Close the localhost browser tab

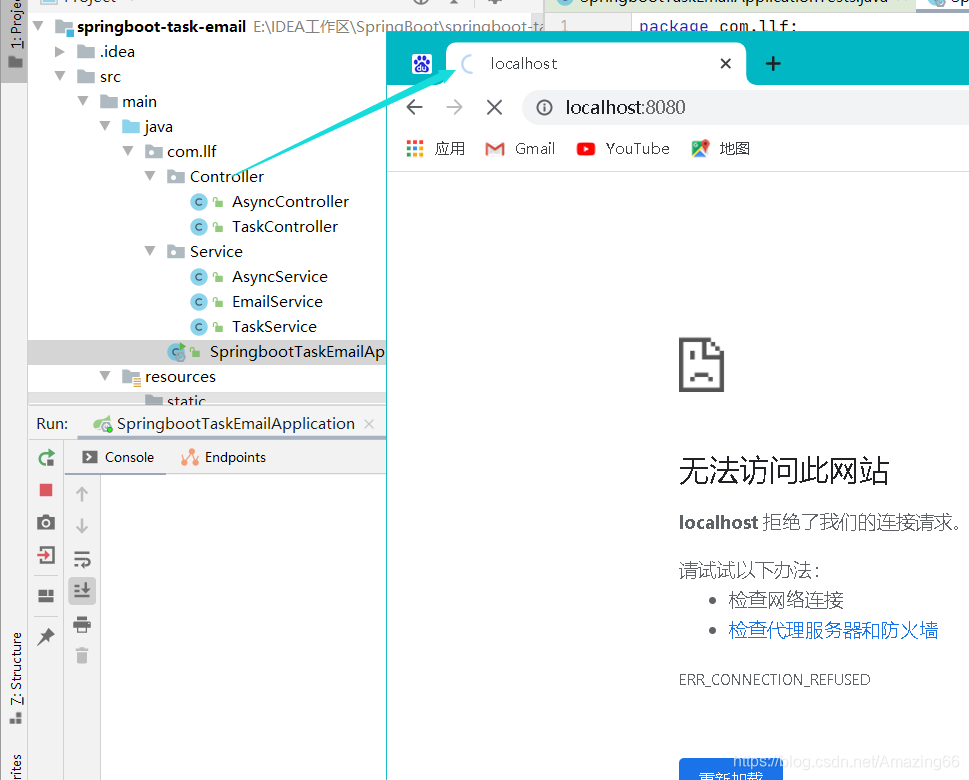(x=726, y=63)
